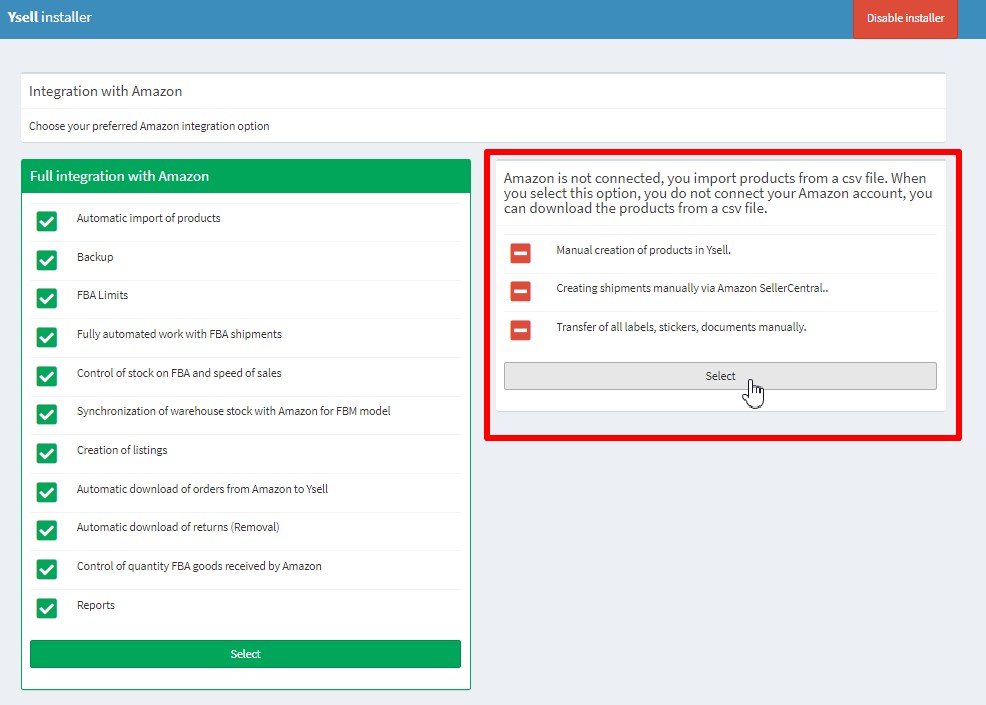
Task: Click 'Choose your preferred Amazon integration option' text
Action: (149, 126)
